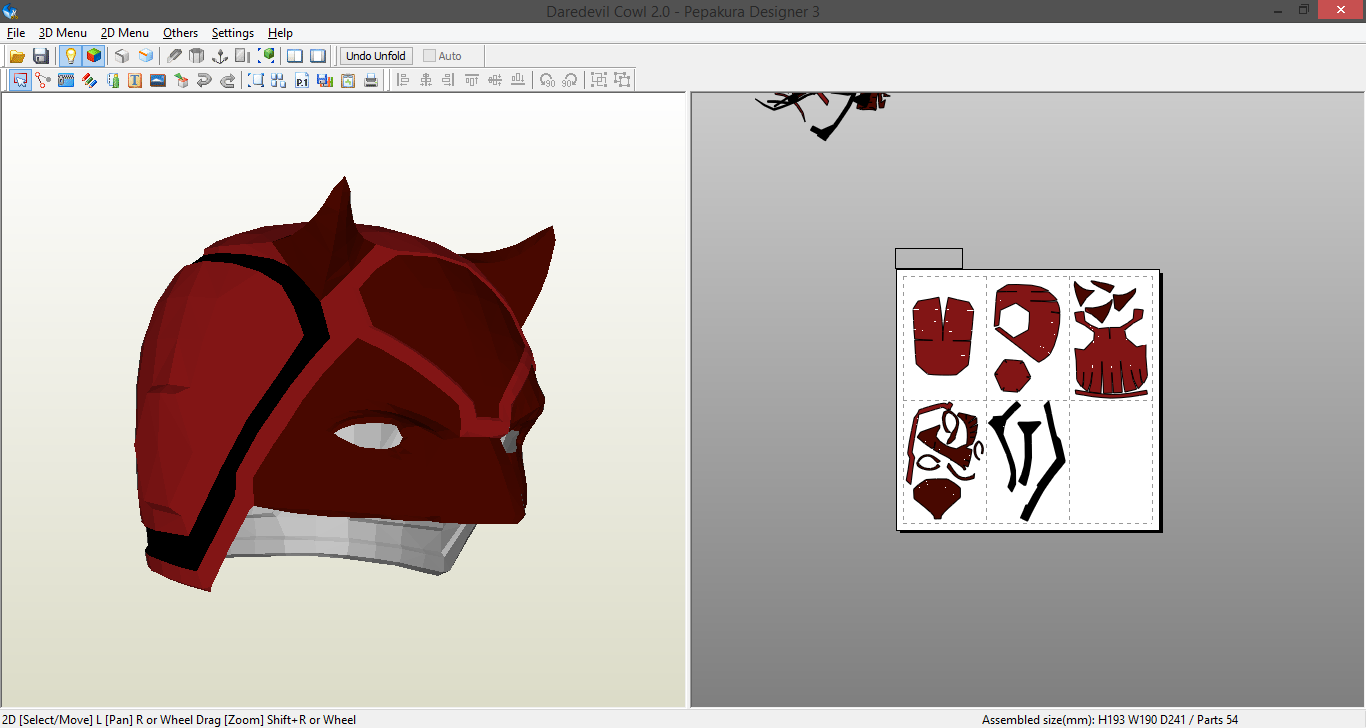
Task: Select the hexagon part on pattern sheet
Action: [x=1012, y=376]
